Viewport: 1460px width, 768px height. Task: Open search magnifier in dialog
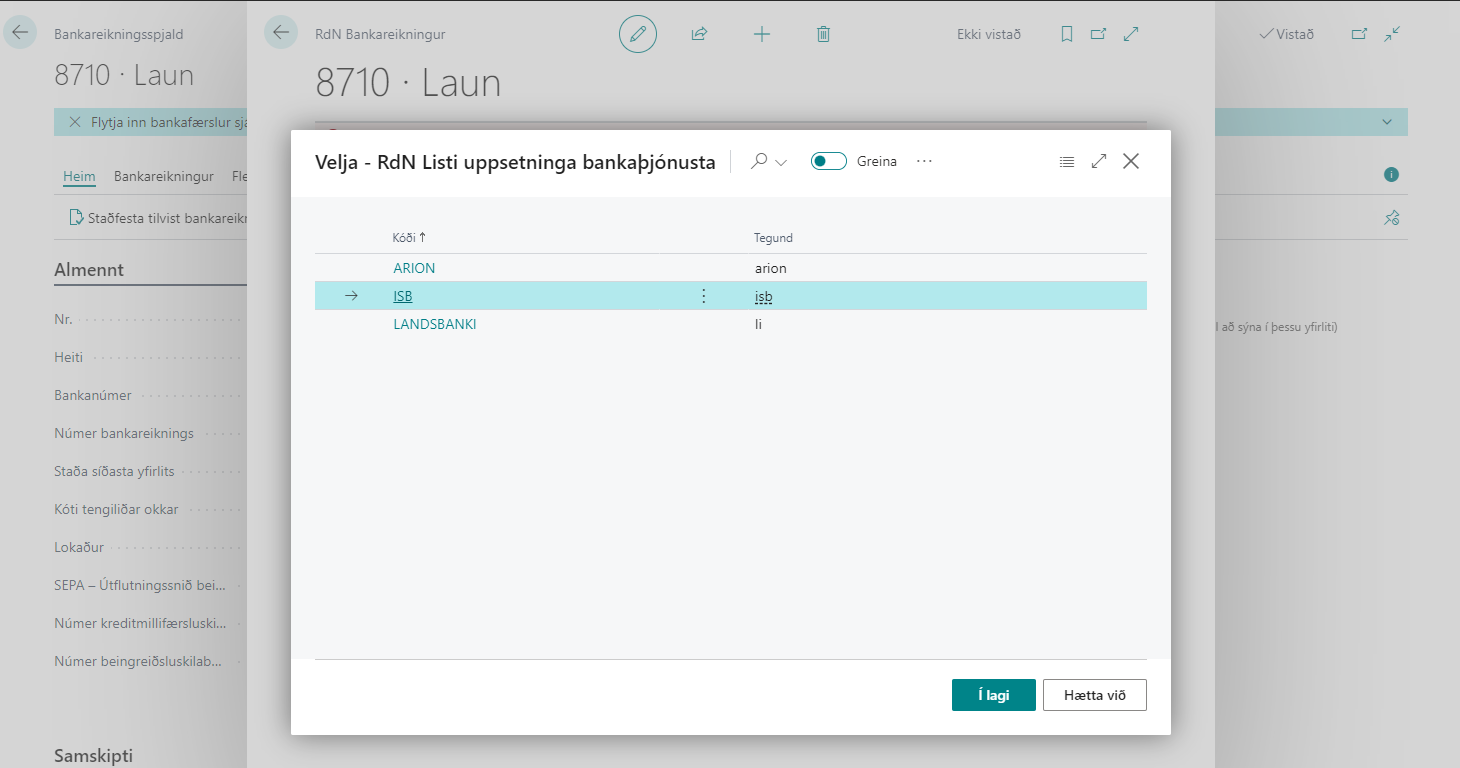(760, 161)
